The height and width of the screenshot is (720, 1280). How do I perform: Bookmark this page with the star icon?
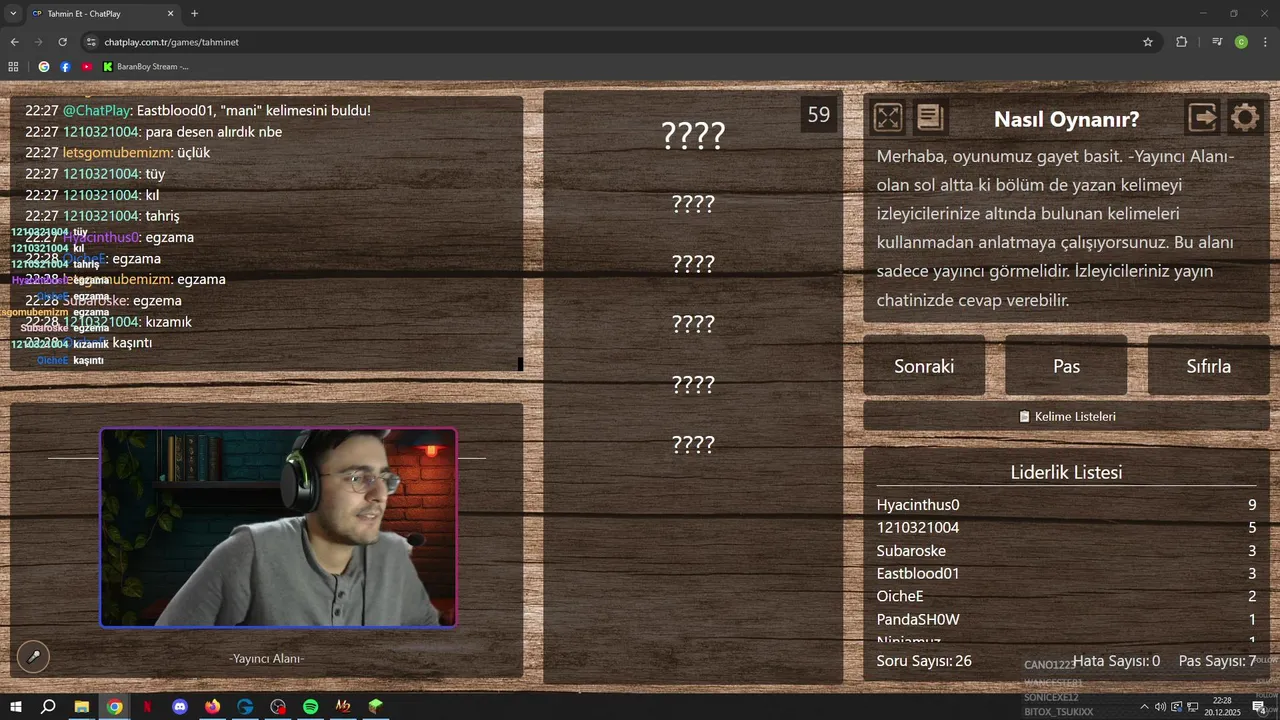pos(1148,42)
